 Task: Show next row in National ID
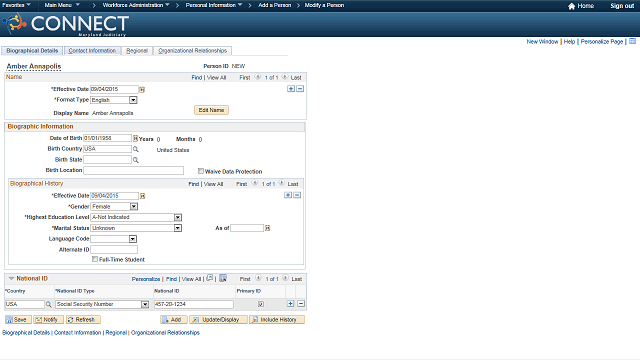285,278
